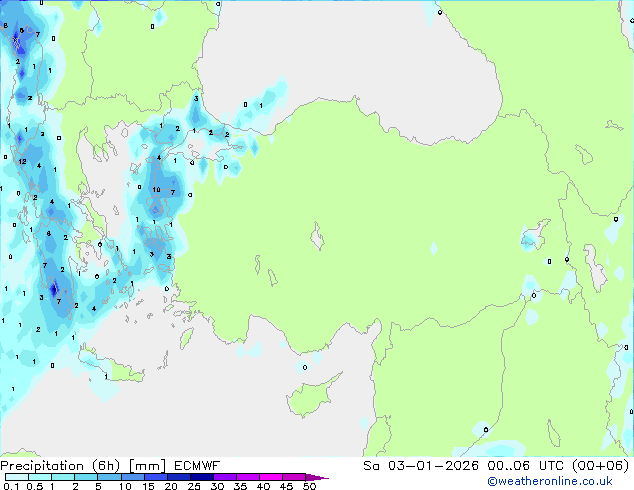Click the above-50 arrow tip of legend
634x490 pixels.
coord(317,478)
